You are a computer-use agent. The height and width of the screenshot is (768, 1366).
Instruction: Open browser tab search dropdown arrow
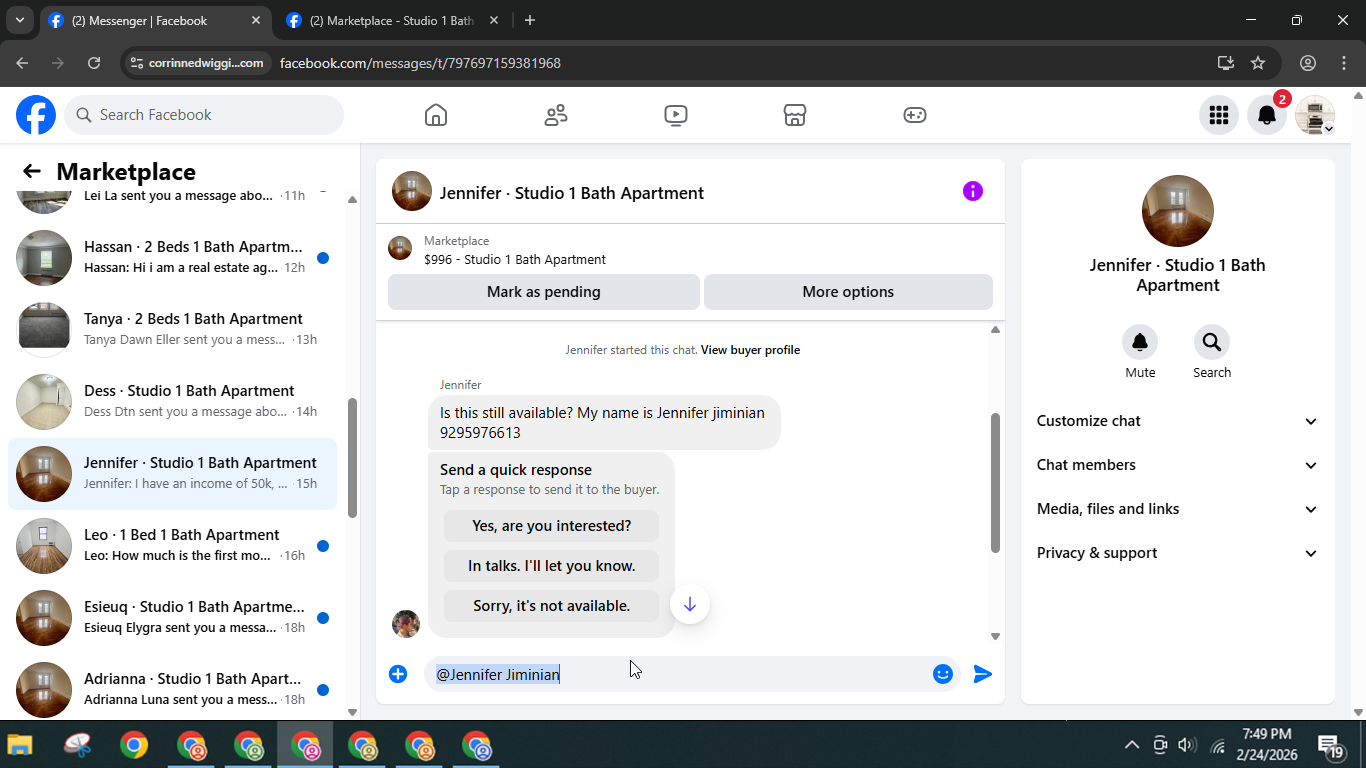point(19,20)
